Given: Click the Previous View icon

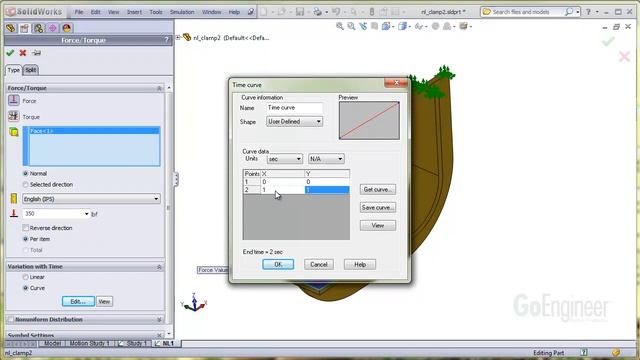Looking at the screenshot, I should [x=363, y=27].
